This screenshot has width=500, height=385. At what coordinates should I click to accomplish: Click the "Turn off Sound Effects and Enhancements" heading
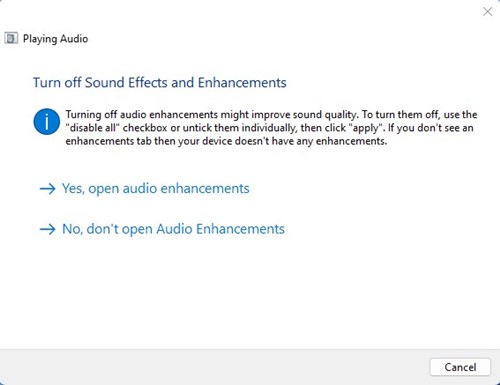click(159, 82)
